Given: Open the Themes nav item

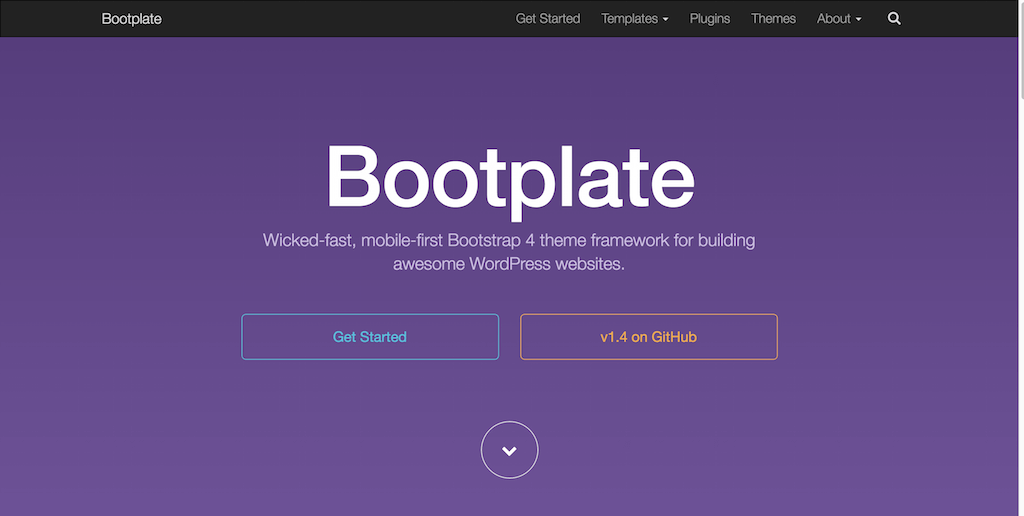Looking at the screenshot, I should tap(773, 18).
